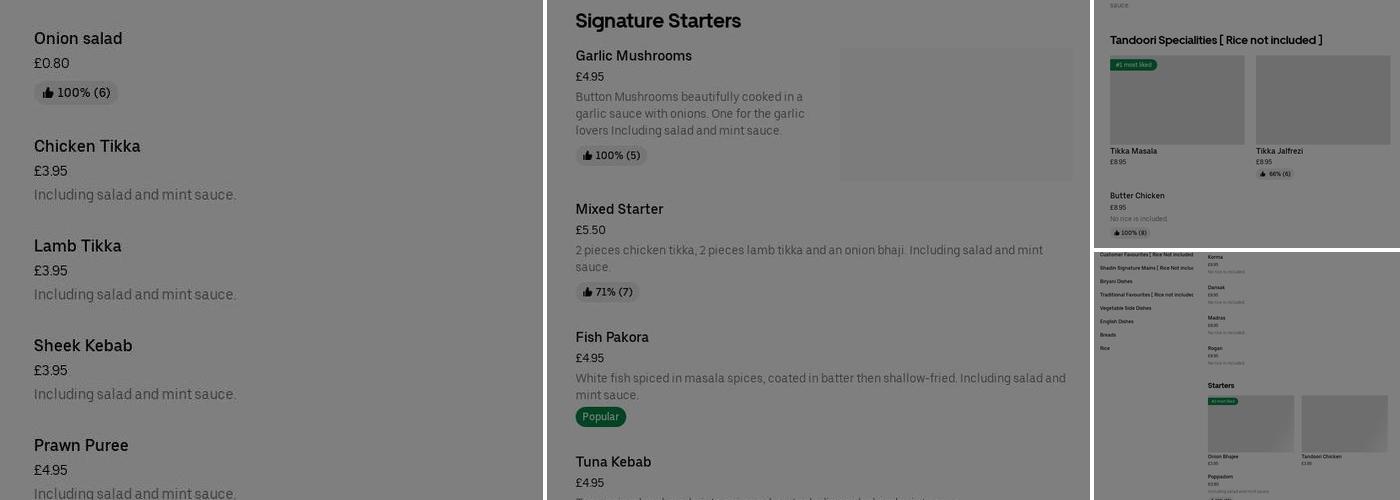Click the 71% thumbs-up rating for Mixed Starter
1400x500 pixels.
coord(607,292)
